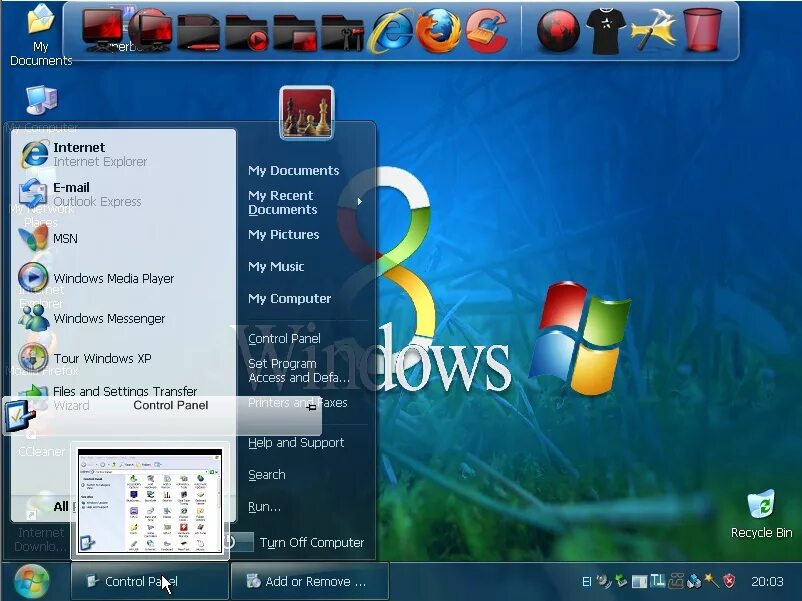Click the 20:03 taskbar clock
Image resolution: width=802 pixels, height=601 pixels.
[x=767, y=582]
